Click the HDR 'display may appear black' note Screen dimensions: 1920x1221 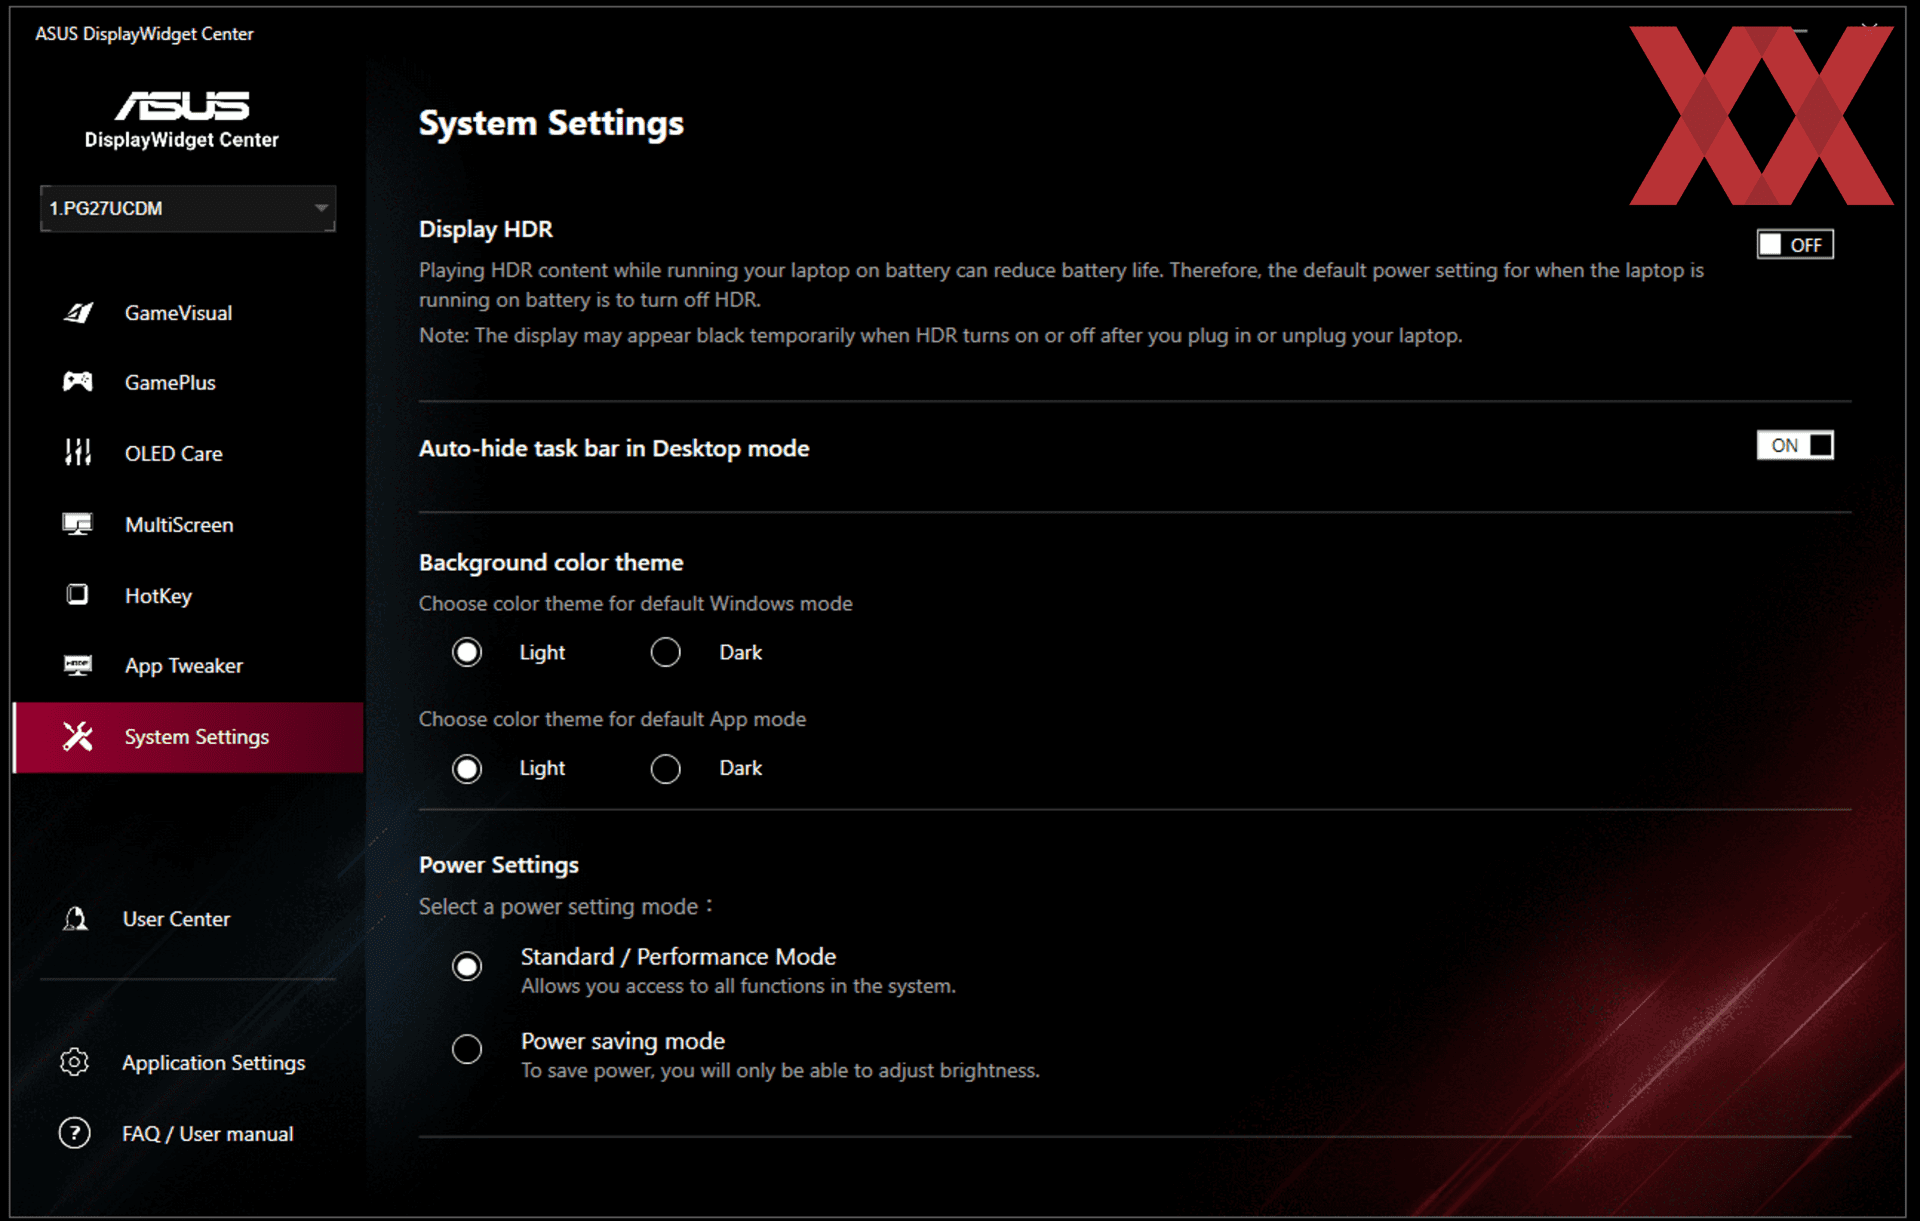click(x=940, y=335)
